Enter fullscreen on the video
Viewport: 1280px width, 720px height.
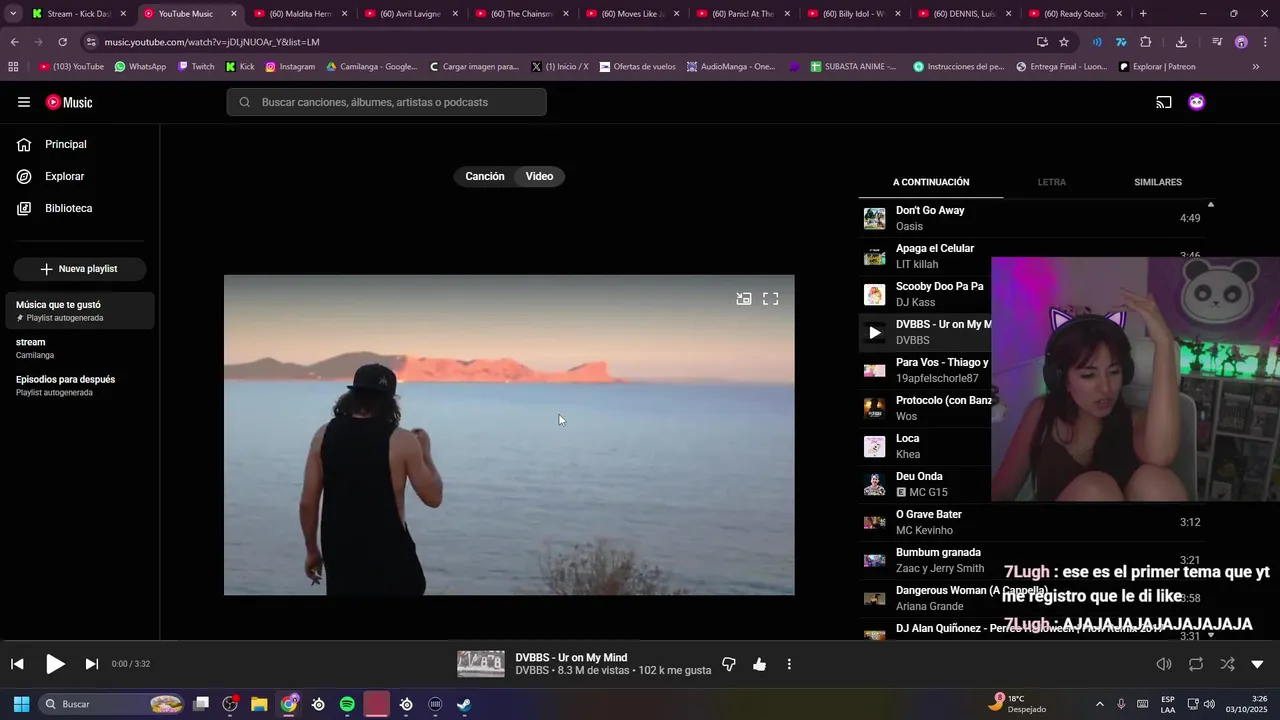click(x=771, y=298)
